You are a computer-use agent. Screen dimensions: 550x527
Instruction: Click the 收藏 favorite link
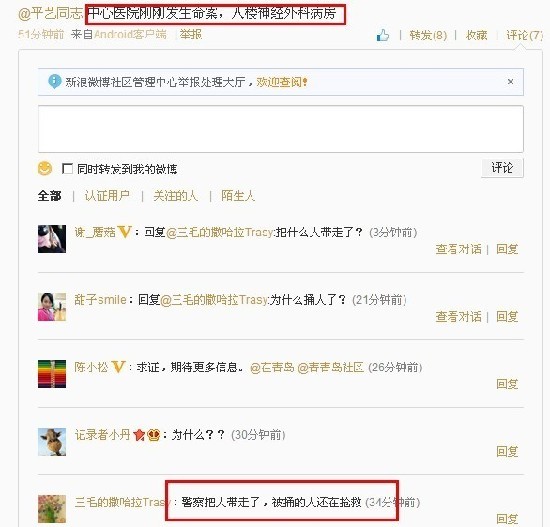click(x=476, y=35)
